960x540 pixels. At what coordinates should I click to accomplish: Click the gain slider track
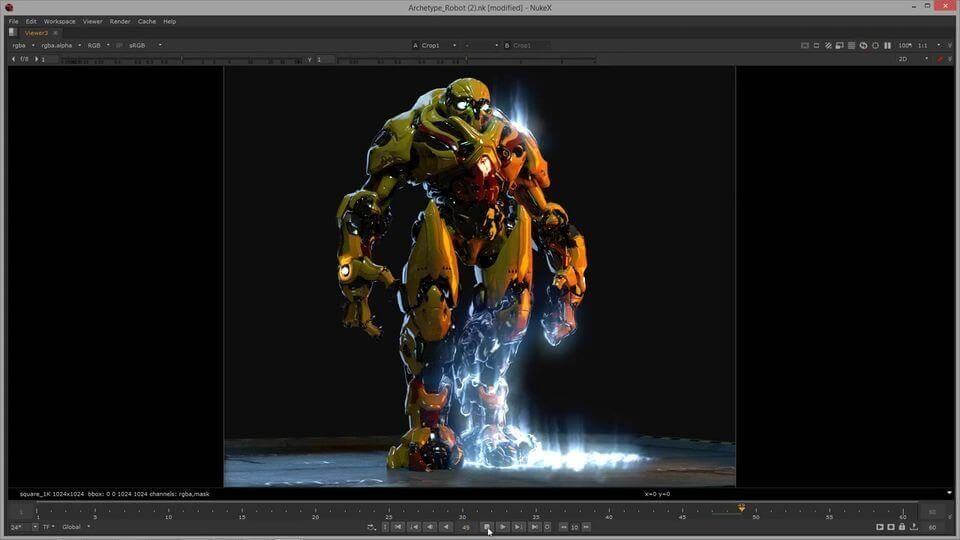tap(181, 60)
